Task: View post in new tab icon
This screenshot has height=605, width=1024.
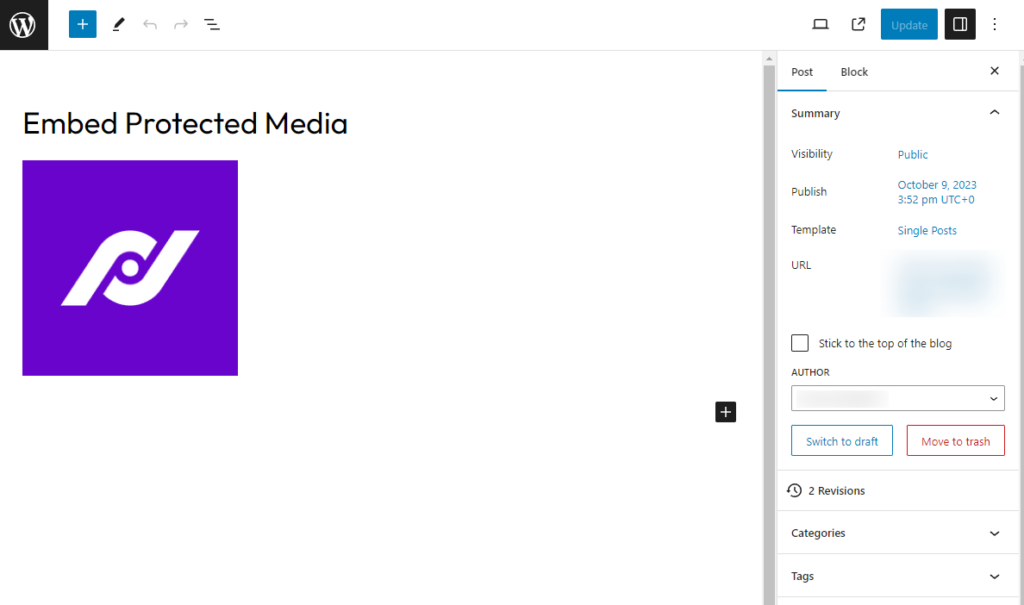Action: (858, 23)
